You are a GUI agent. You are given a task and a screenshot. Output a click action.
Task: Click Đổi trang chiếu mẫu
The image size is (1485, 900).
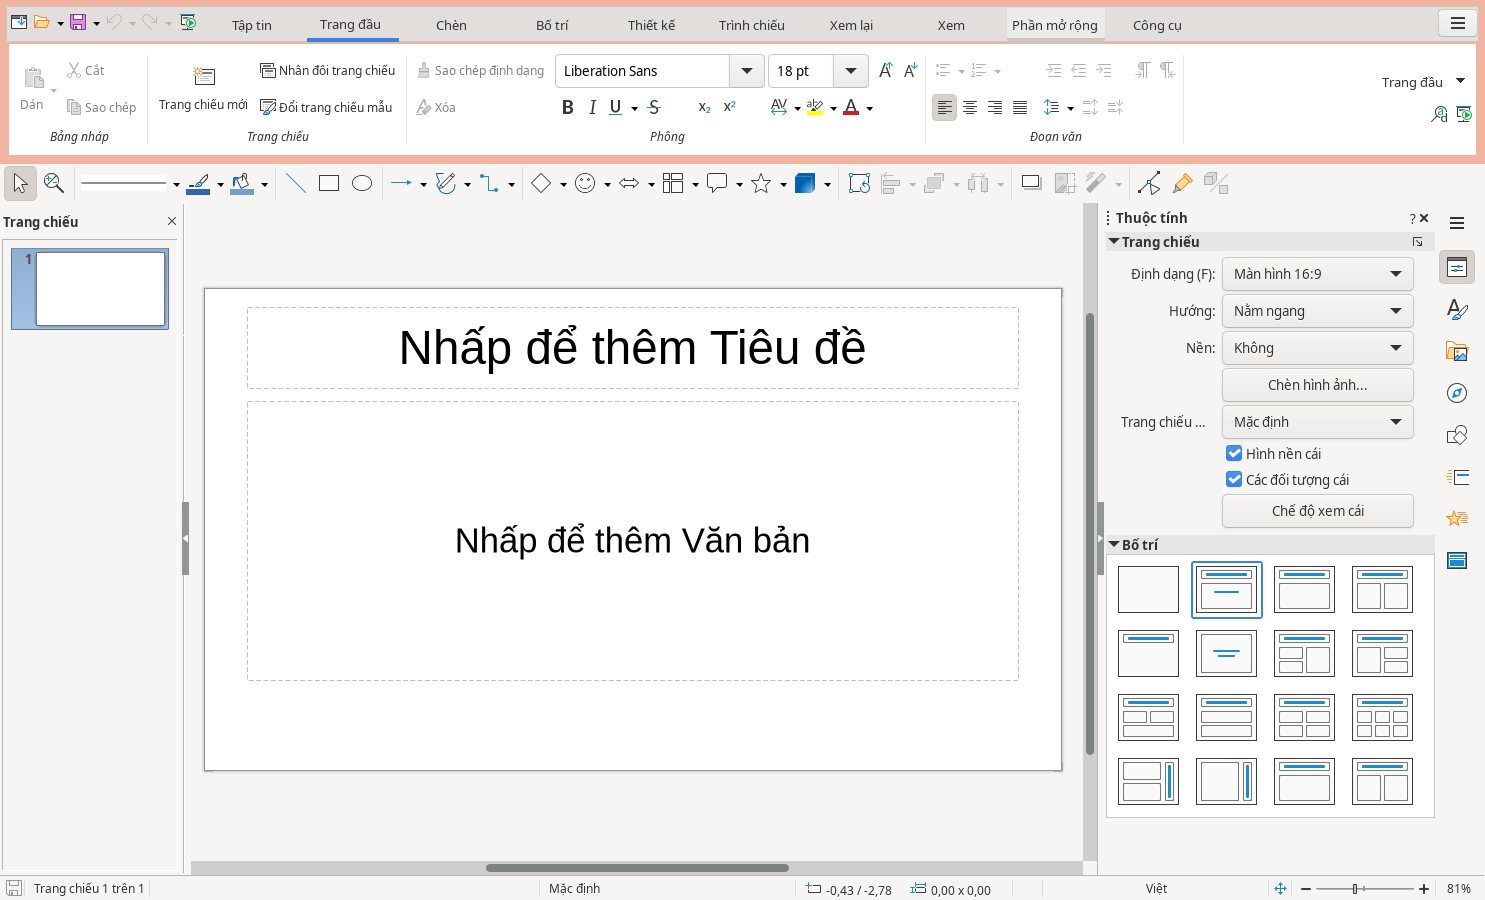[x=327, y=107]
